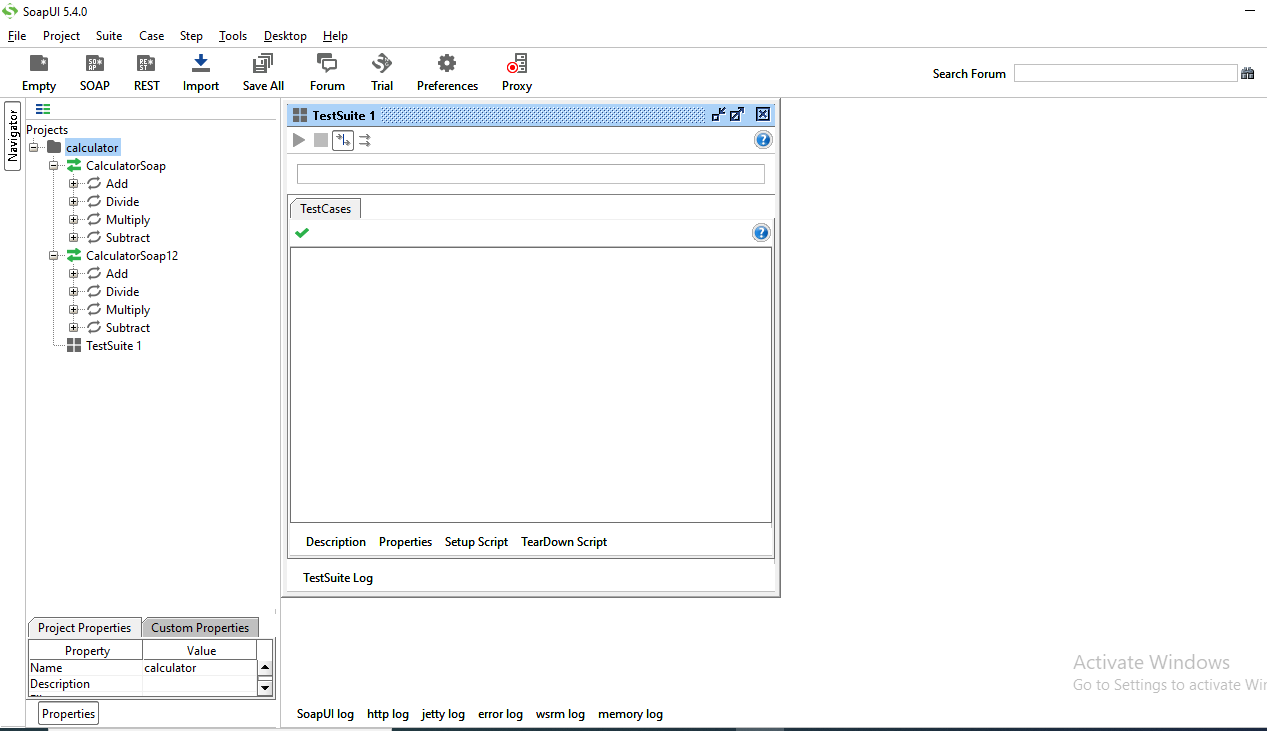Toggle run TestCases in sequence mode
This screenshot has width=1267, height=731.
[343, 140]
